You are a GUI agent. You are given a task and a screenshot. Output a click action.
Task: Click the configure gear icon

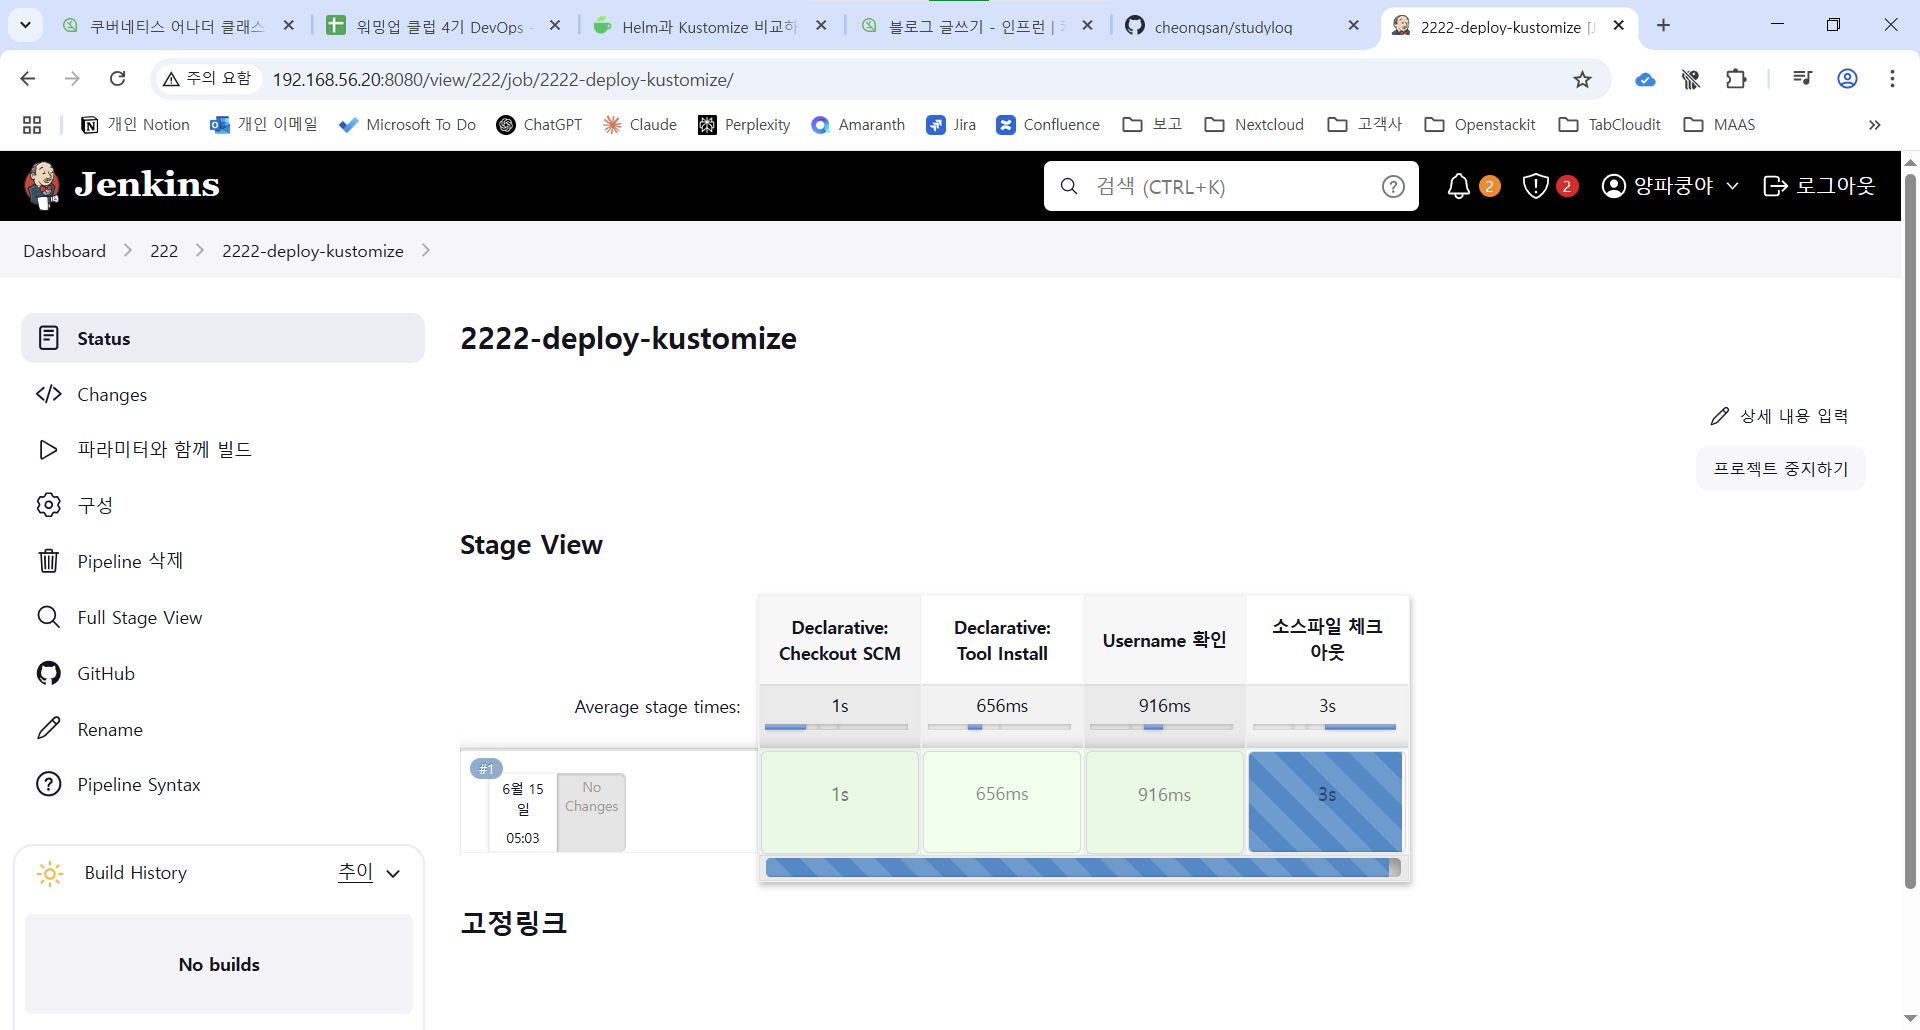click(49, 505)
